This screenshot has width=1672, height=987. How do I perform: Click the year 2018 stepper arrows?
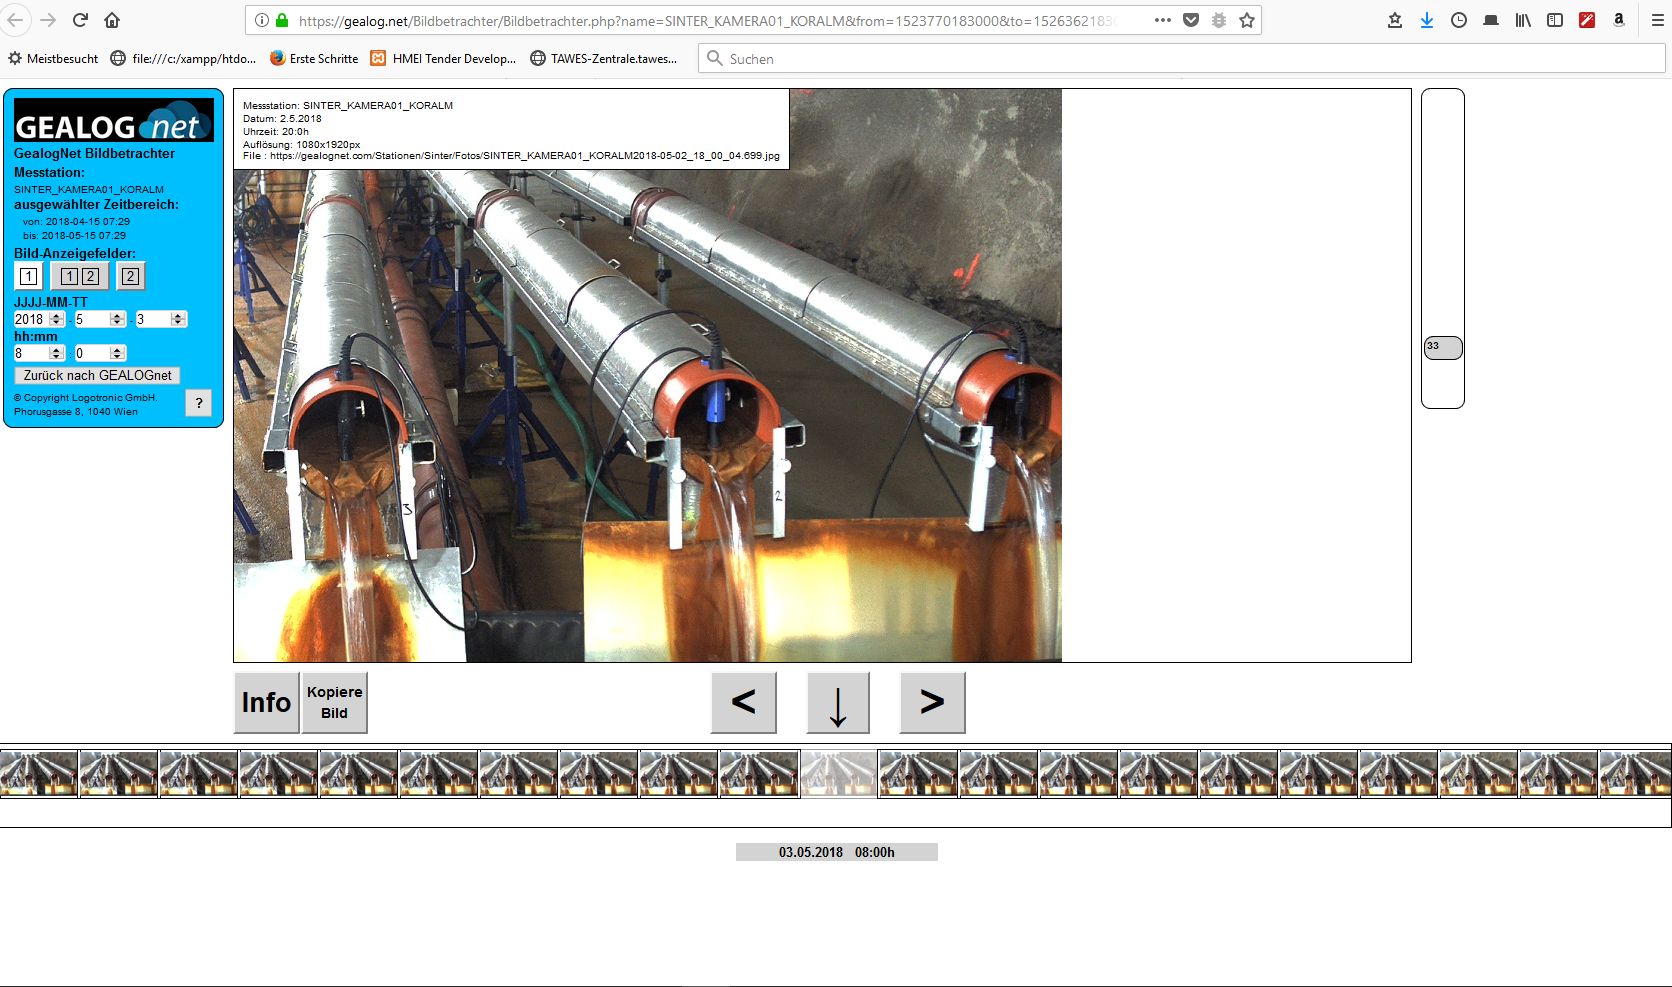(x=57, y=319)
